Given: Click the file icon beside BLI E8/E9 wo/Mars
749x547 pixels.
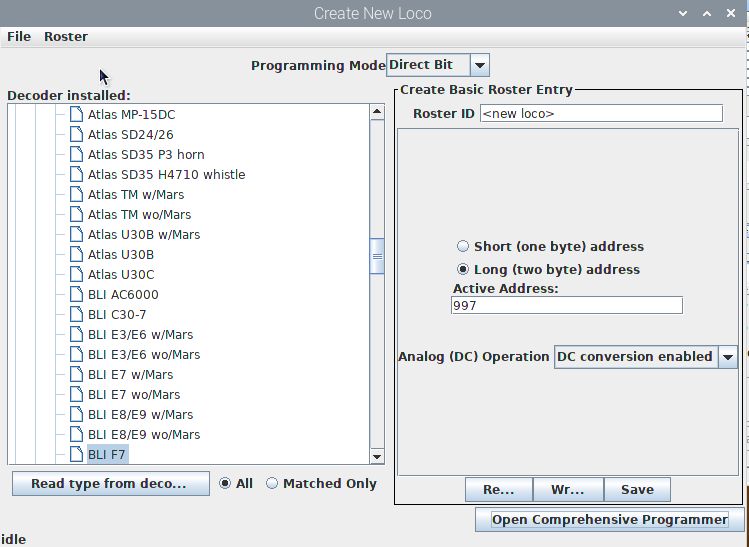Looking at the screenshot, I should coord(76,435).
